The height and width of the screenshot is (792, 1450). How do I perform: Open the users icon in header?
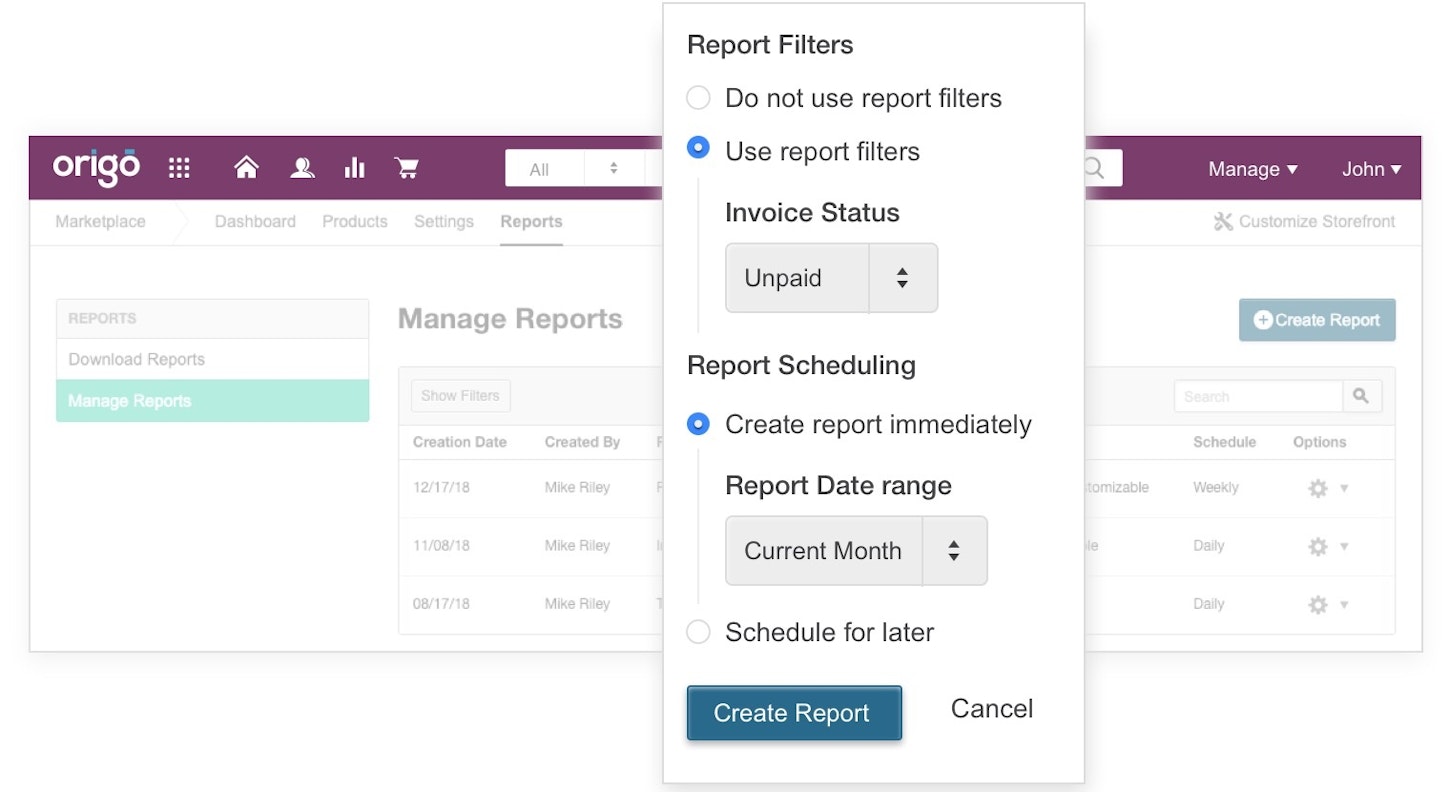click(301, 168)
